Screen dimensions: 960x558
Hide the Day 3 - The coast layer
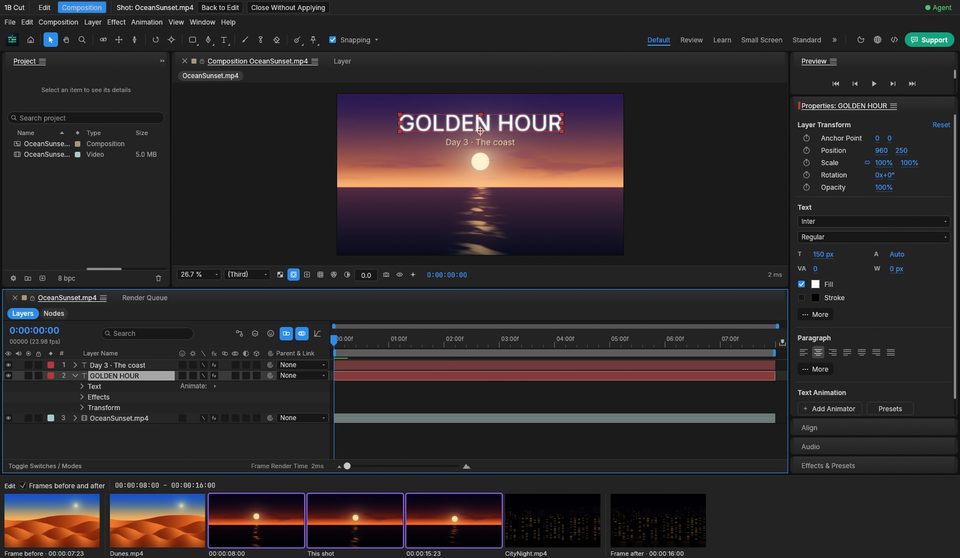pyautogui.click(x=8, y=365)
